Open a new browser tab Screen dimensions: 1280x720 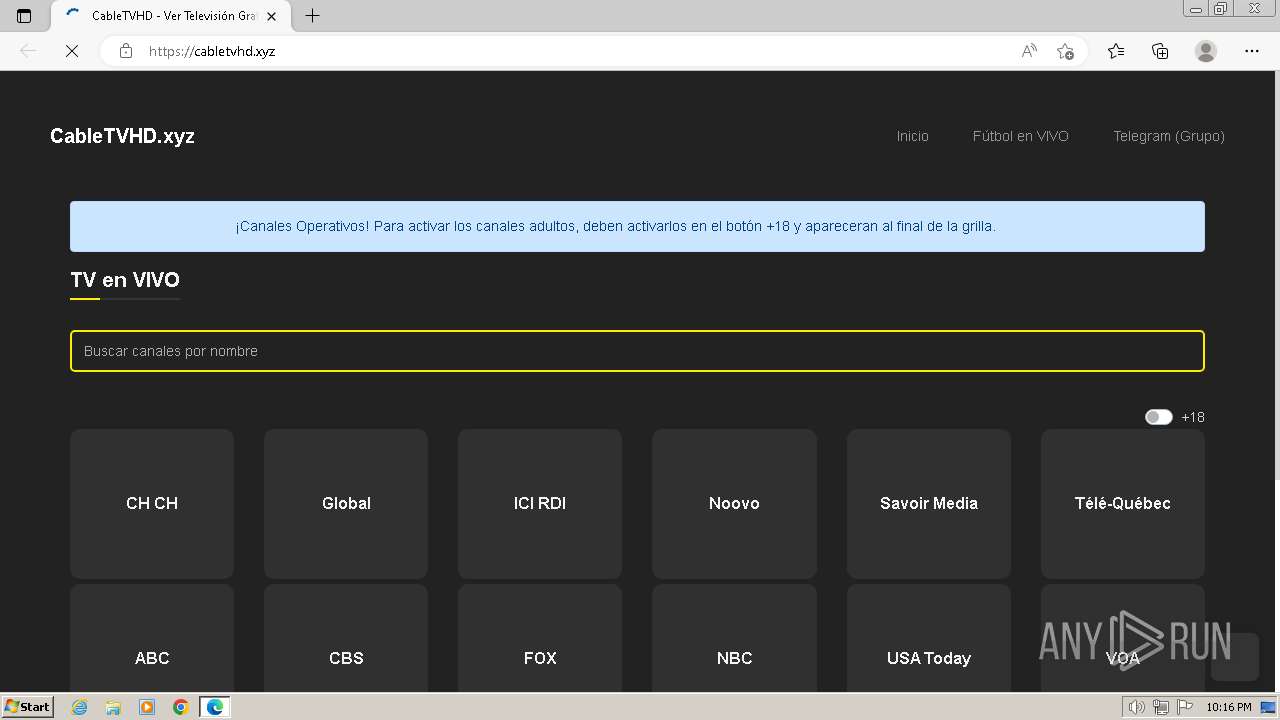[x=313, y=15]
